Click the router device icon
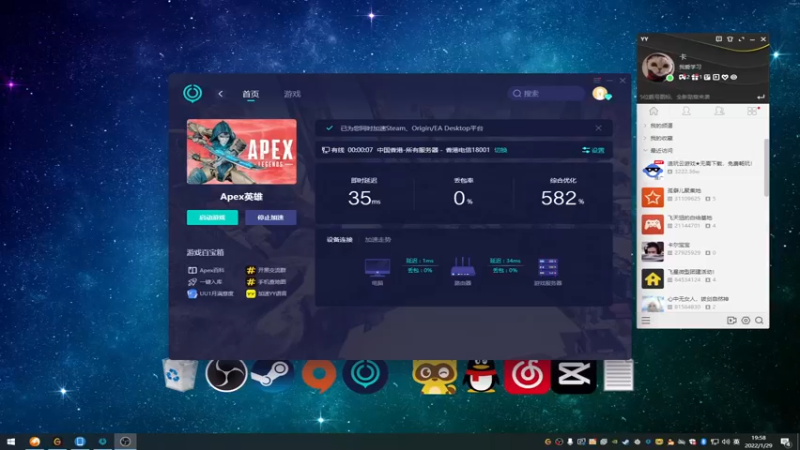Screen dimensions: 800x450 coord(463,267)
